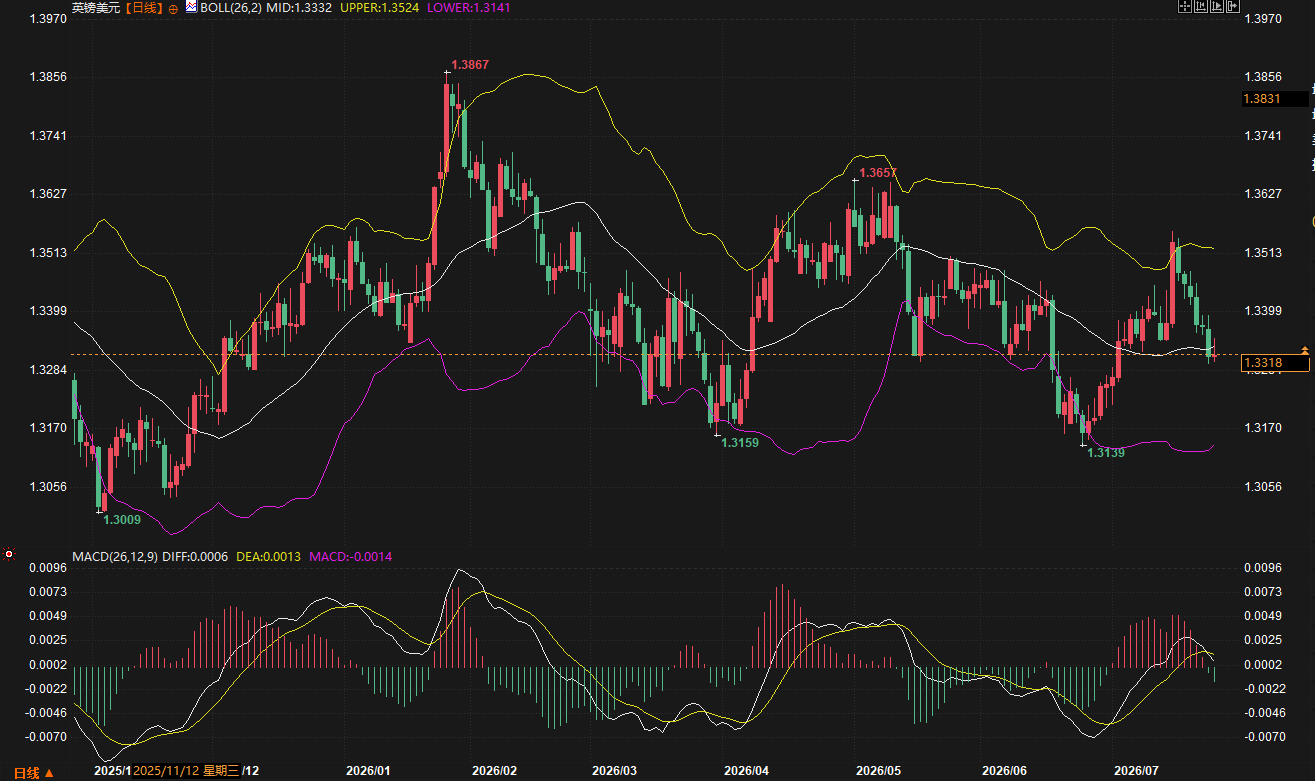
Task: Click the 2026/01 date axis label
Action: [367, 771]
